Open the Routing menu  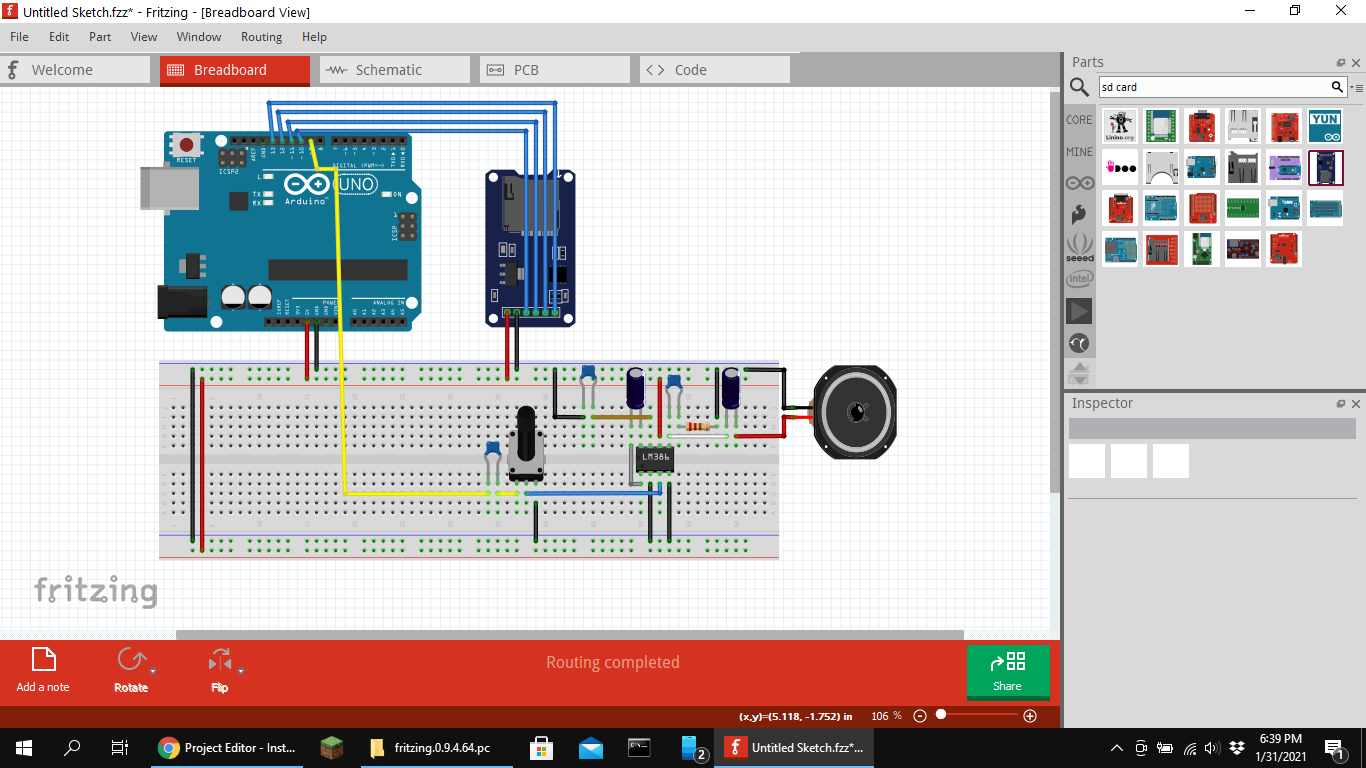[x=261, y=37]
